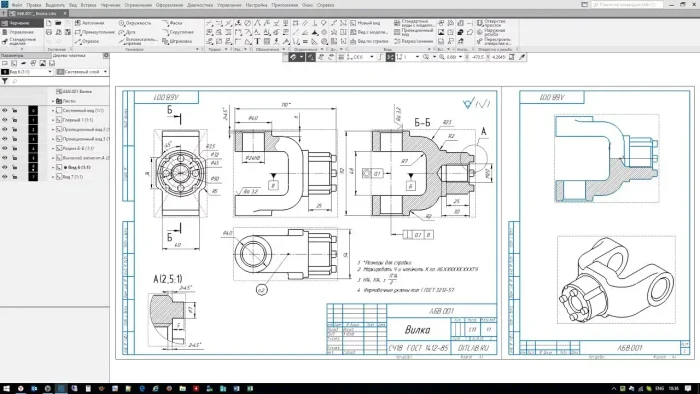Open the СК 0 coordinate system dropdown

(x=371, y=57)
